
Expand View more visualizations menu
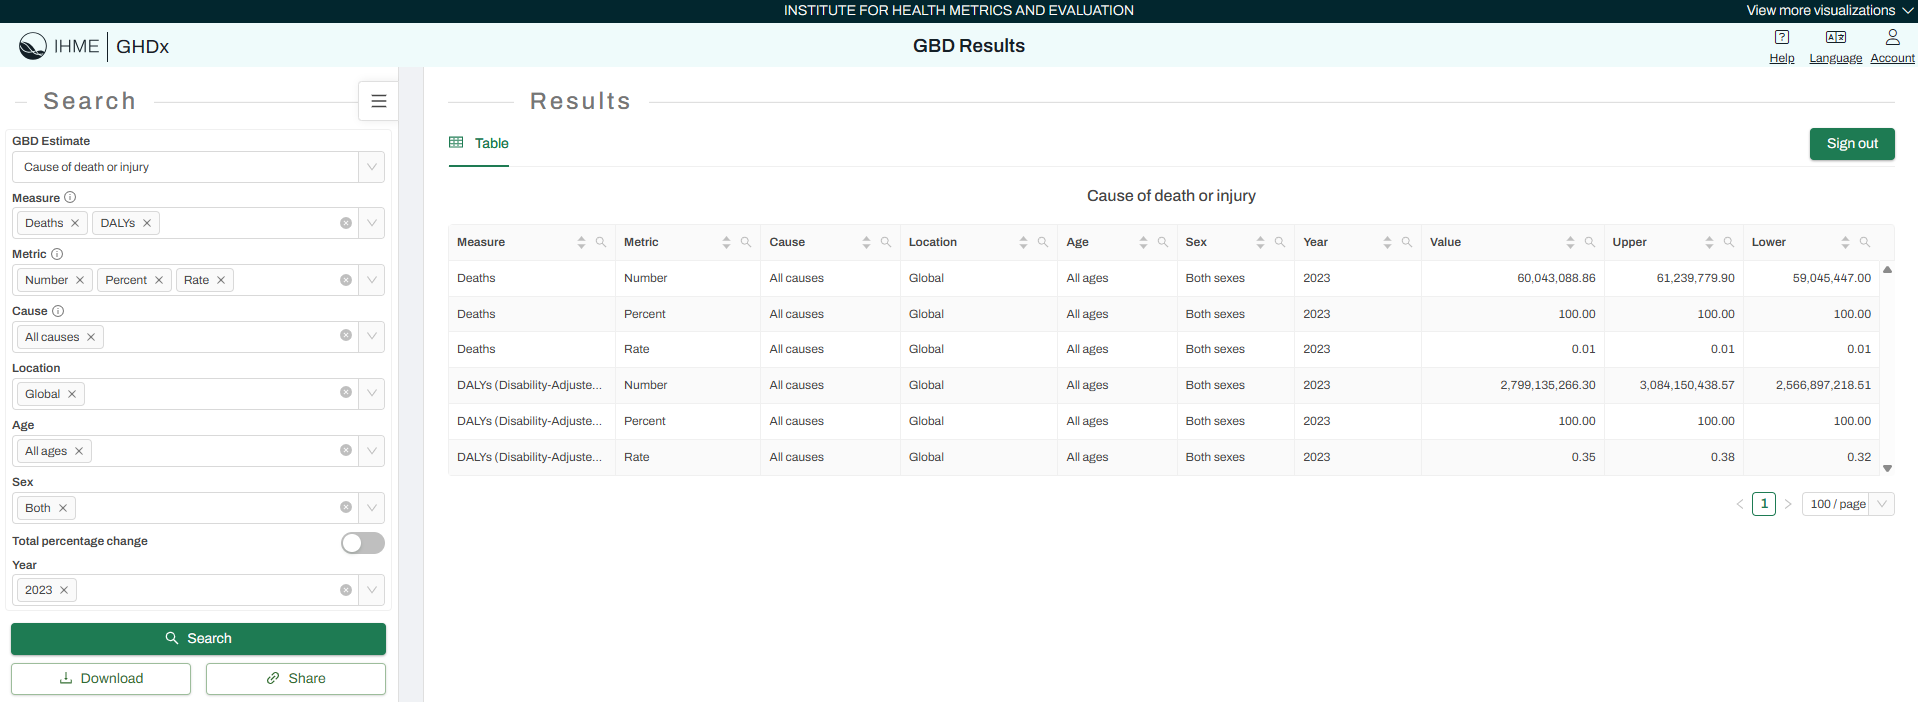click(1829, 11)
